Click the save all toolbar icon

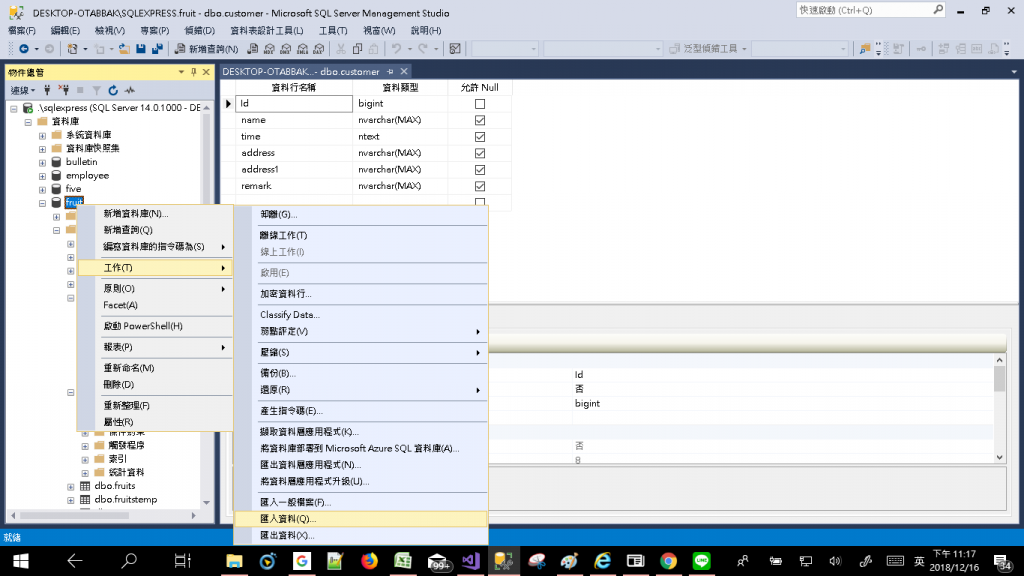[x=157, y=49]
